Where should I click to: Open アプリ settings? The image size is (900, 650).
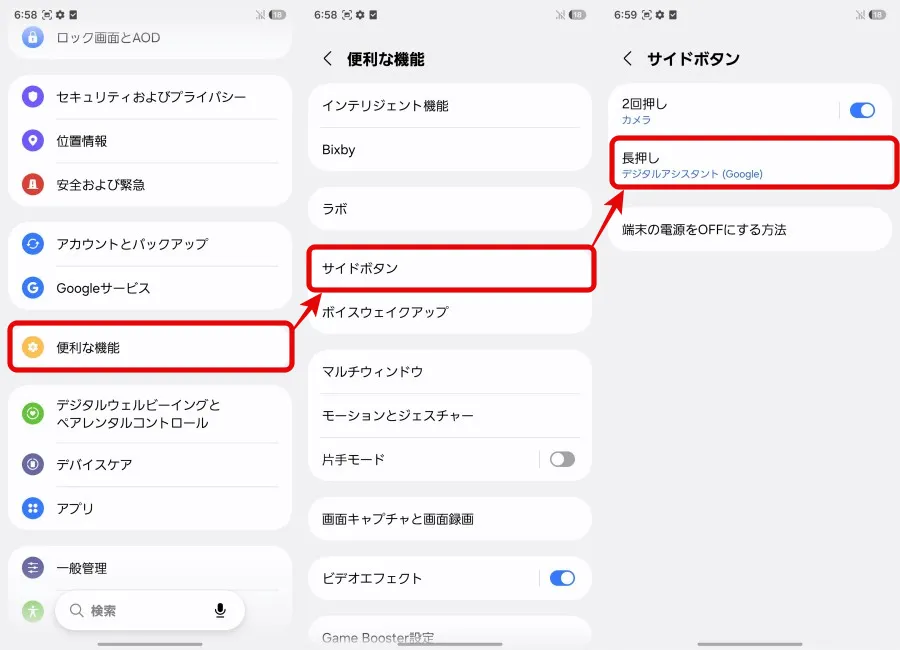click(x=150, y=508)
